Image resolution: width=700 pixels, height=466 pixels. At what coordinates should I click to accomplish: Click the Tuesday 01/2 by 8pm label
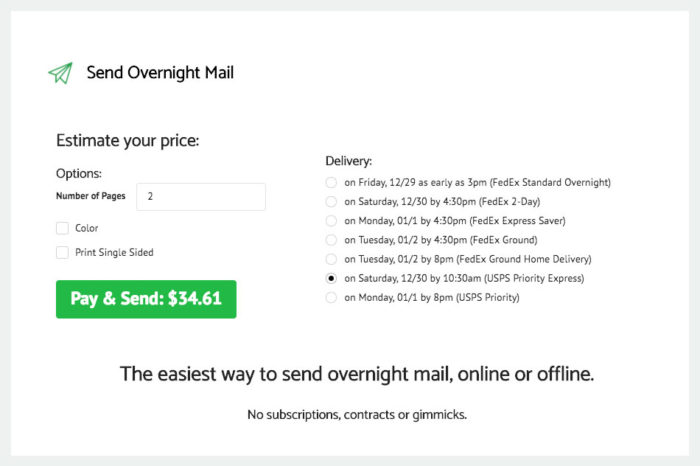click(x=468, y=259)
